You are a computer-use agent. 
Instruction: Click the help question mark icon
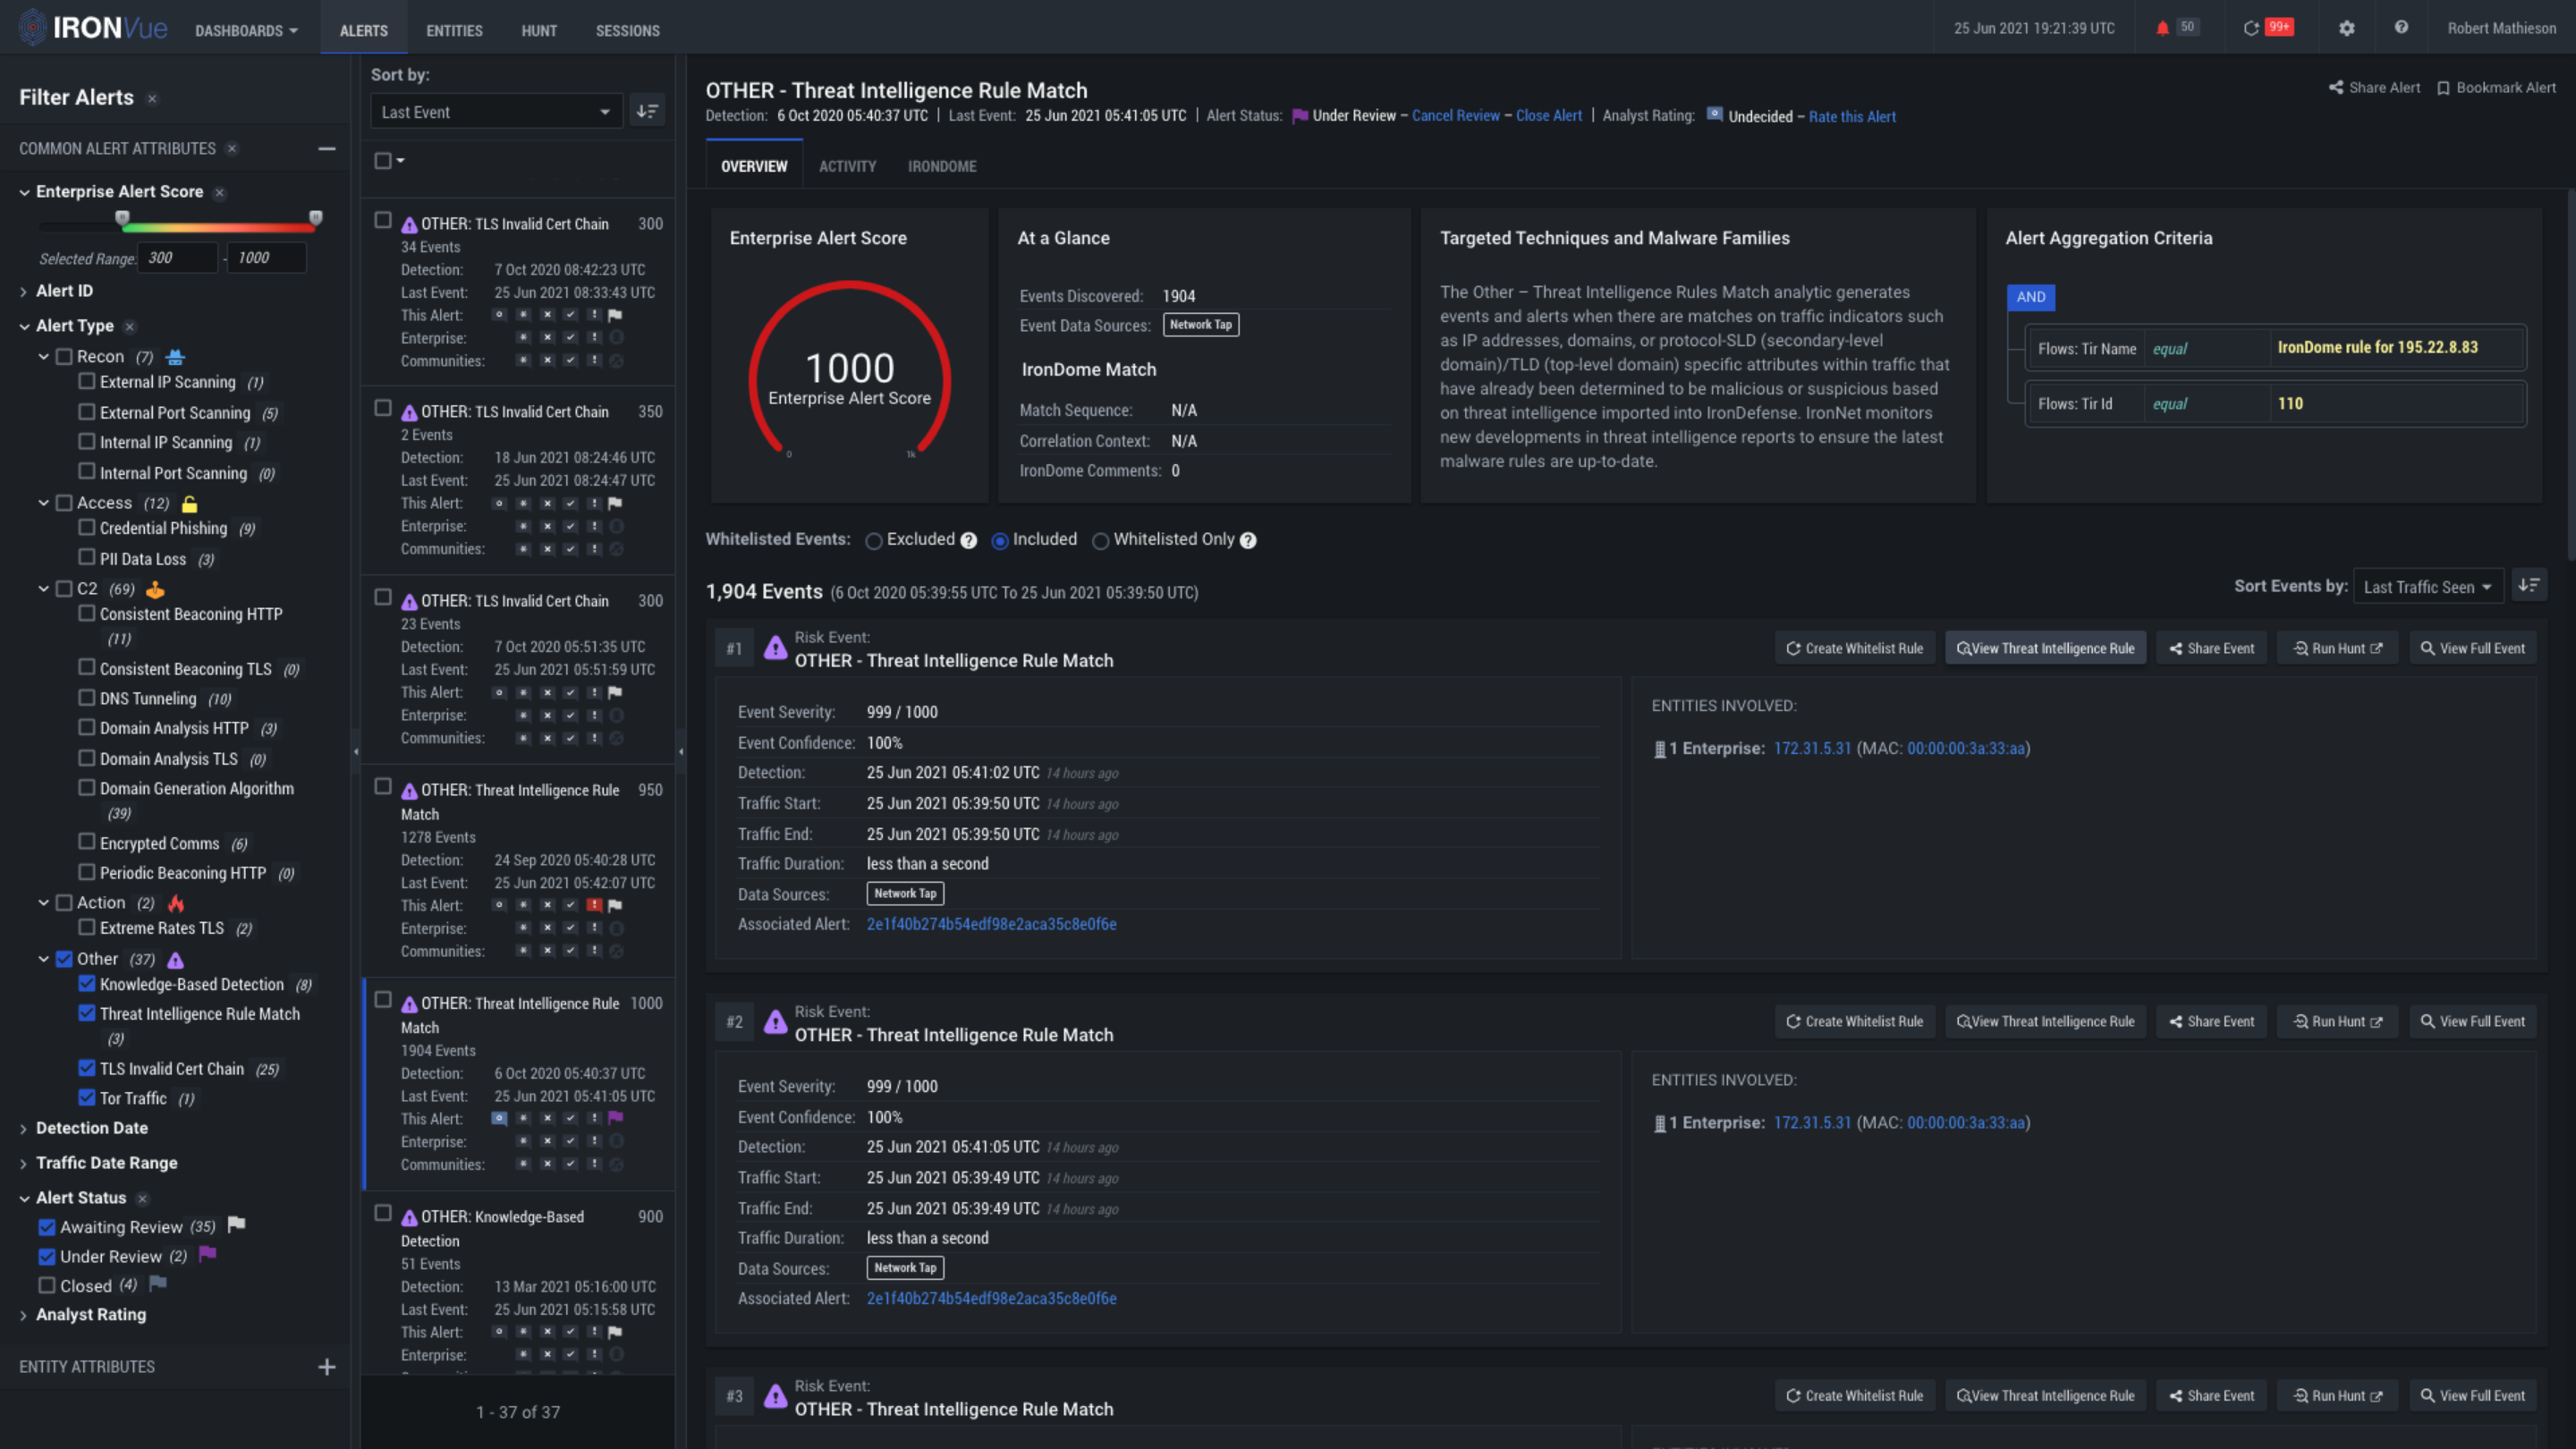[2401, 28]
